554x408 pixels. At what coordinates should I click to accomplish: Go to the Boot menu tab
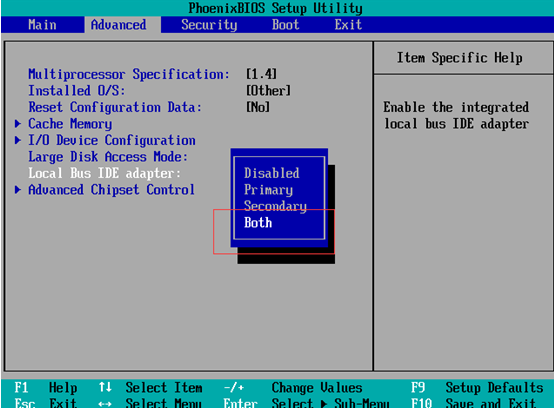pos(285,25)
